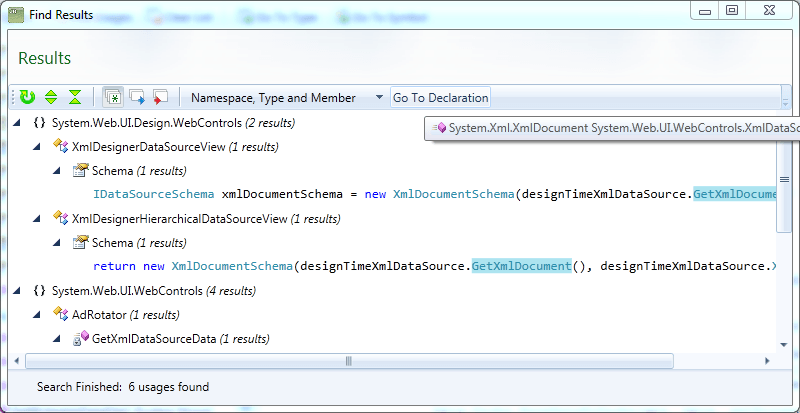Click the property icon of second Schema row

[x=81, y=242]
